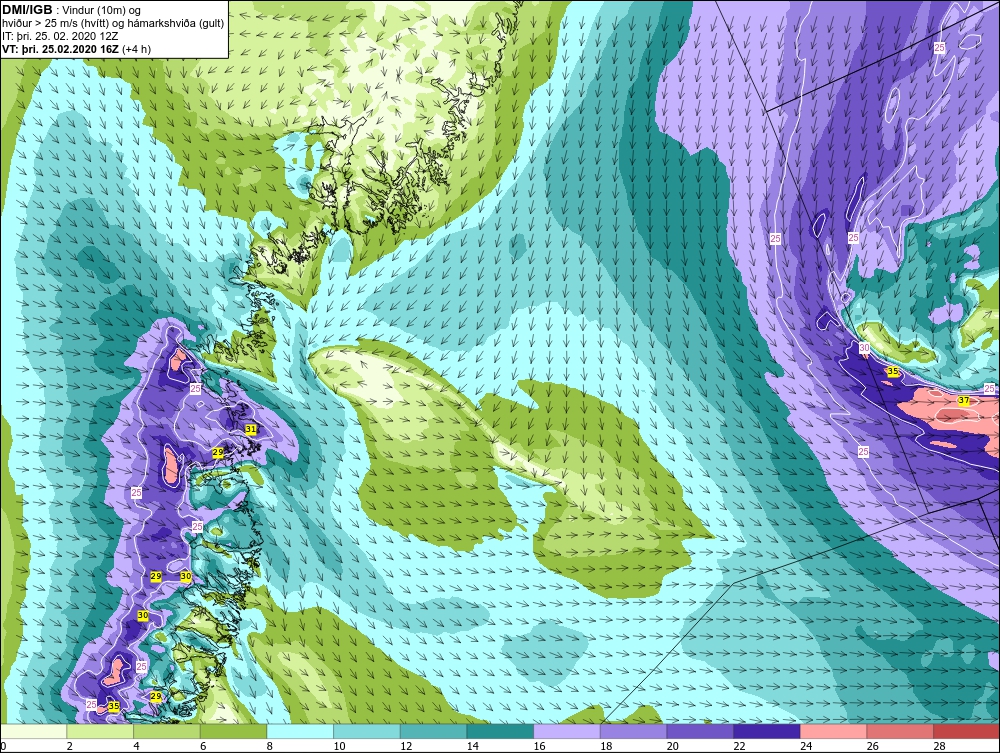Image resolution: width=1000 pixels, height=753 pixels.
Task: Click the '(+4 h)' forecast offset text
Action: [x=136, y=48]
